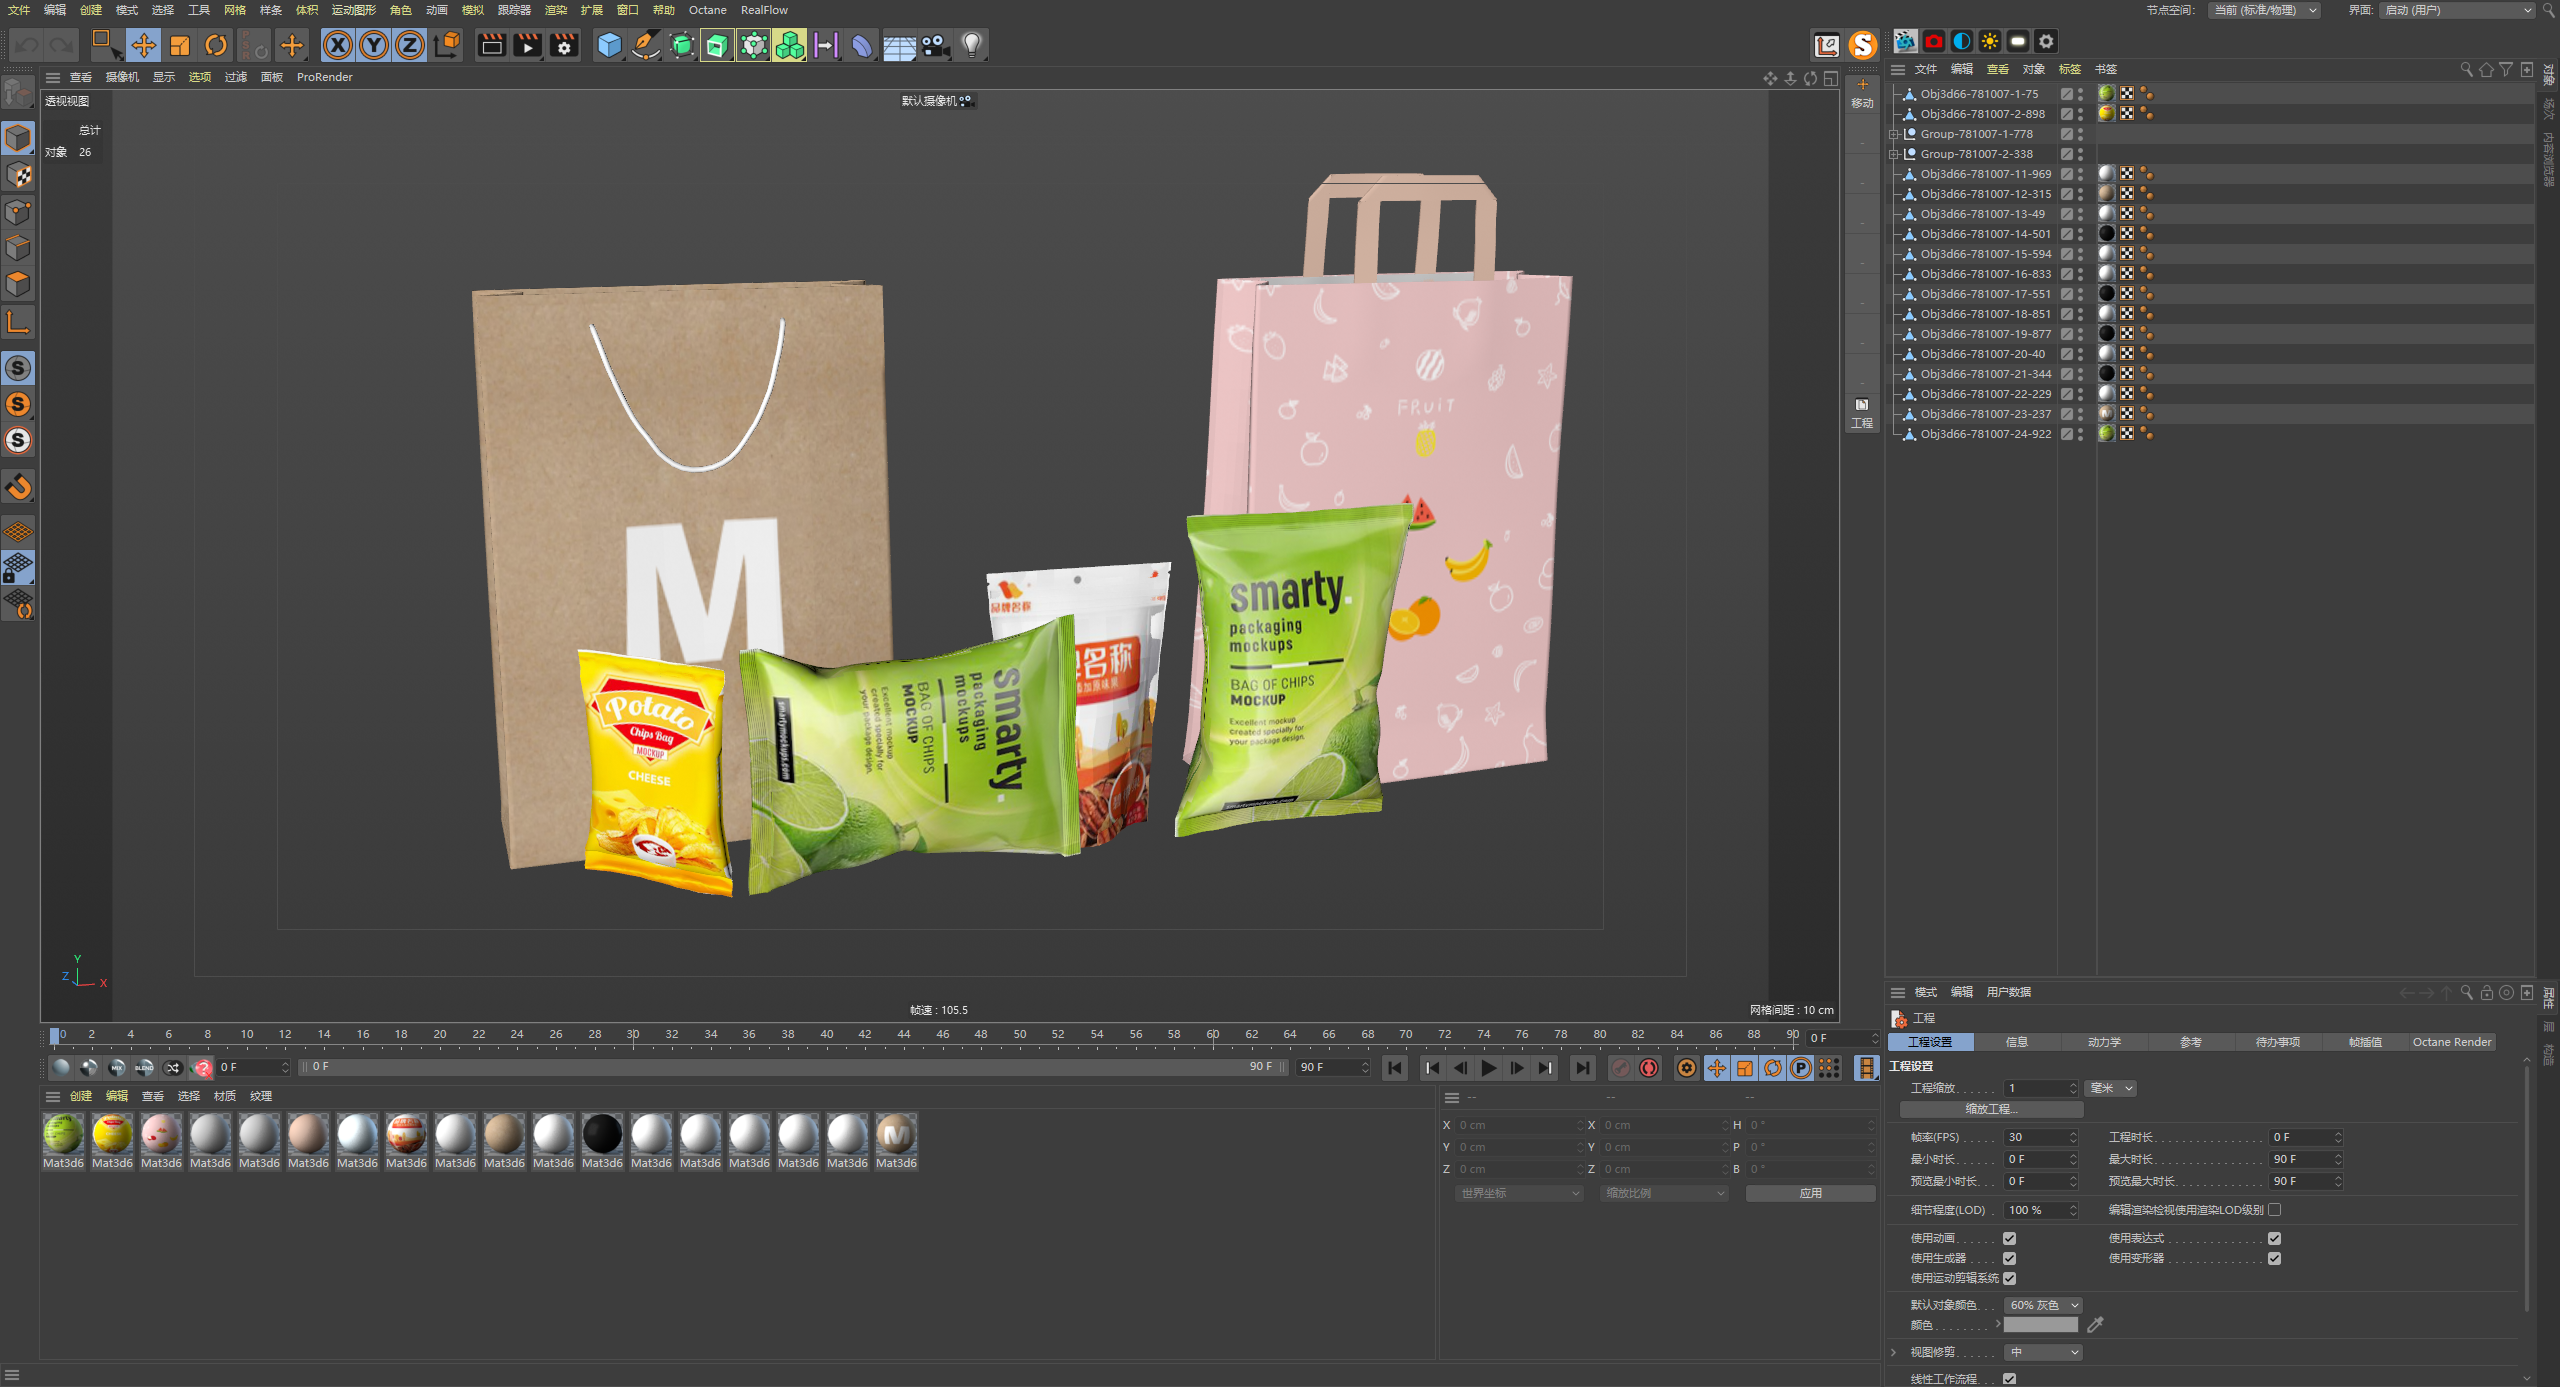Click the play forward button

tap(1488, 1068)
